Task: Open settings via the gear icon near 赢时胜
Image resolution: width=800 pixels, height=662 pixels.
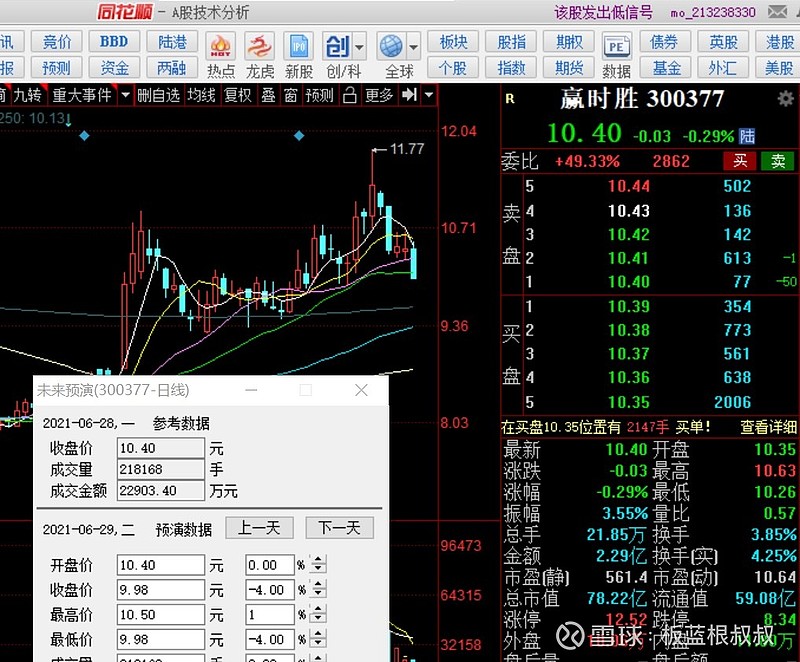Action: 786,97
